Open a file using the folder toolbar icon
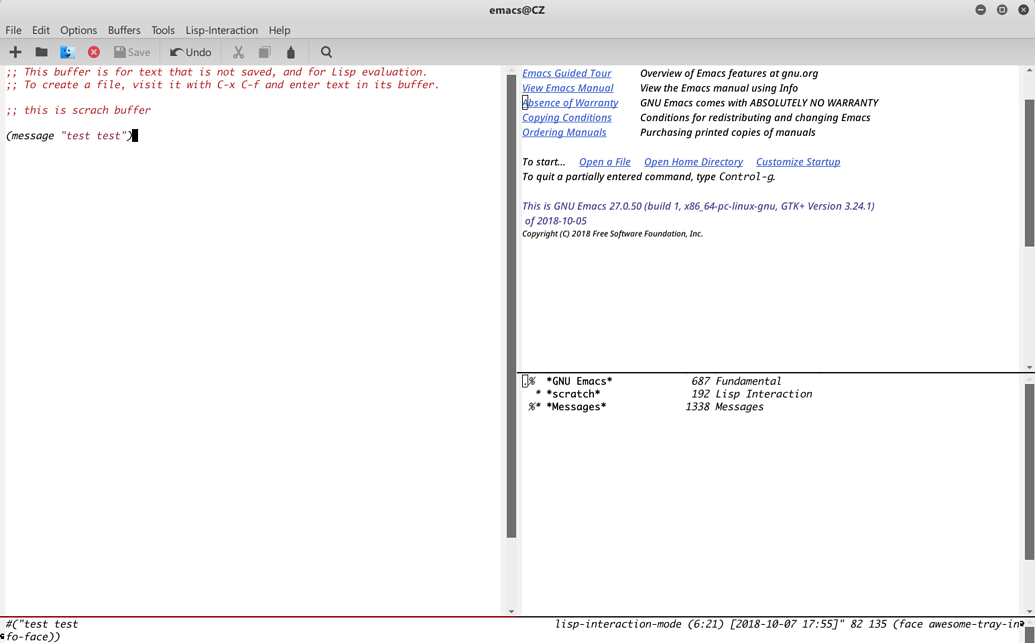Image resolution: width=1035 pixels, height=643 pixels. point(40,51)
